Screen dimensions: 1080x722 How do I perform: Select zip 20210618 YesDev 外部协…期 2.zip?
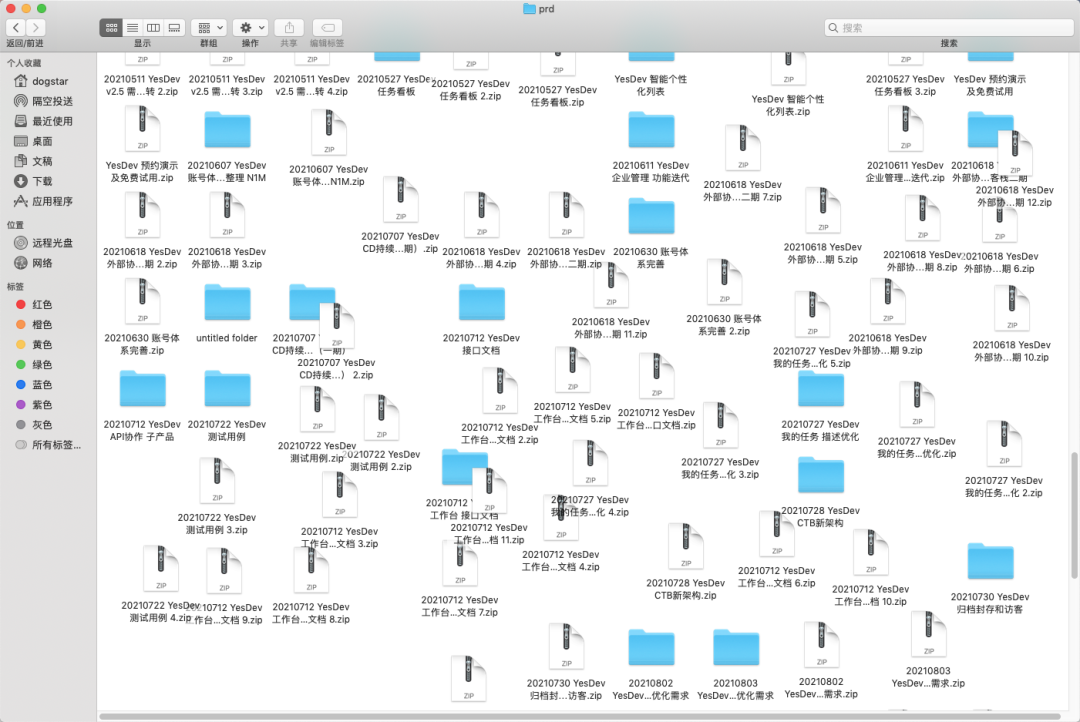[142, 216]
